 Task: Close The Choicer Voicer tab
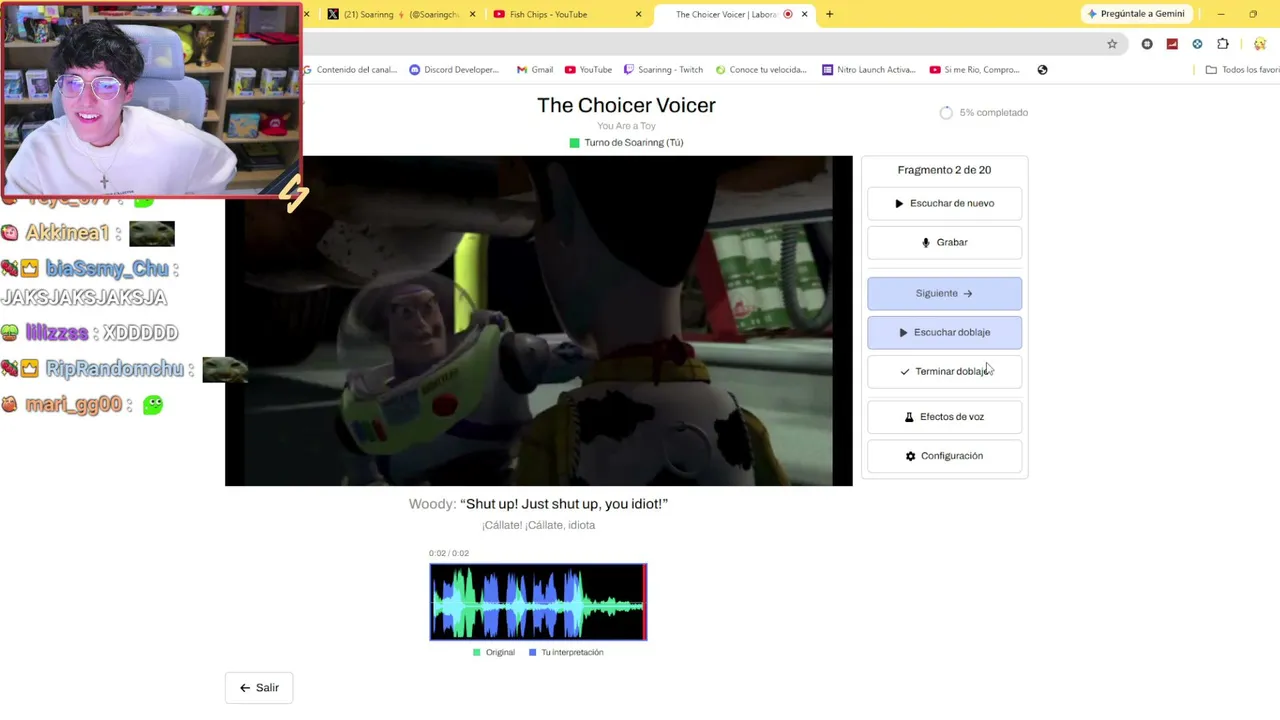[x=804, y=14]
